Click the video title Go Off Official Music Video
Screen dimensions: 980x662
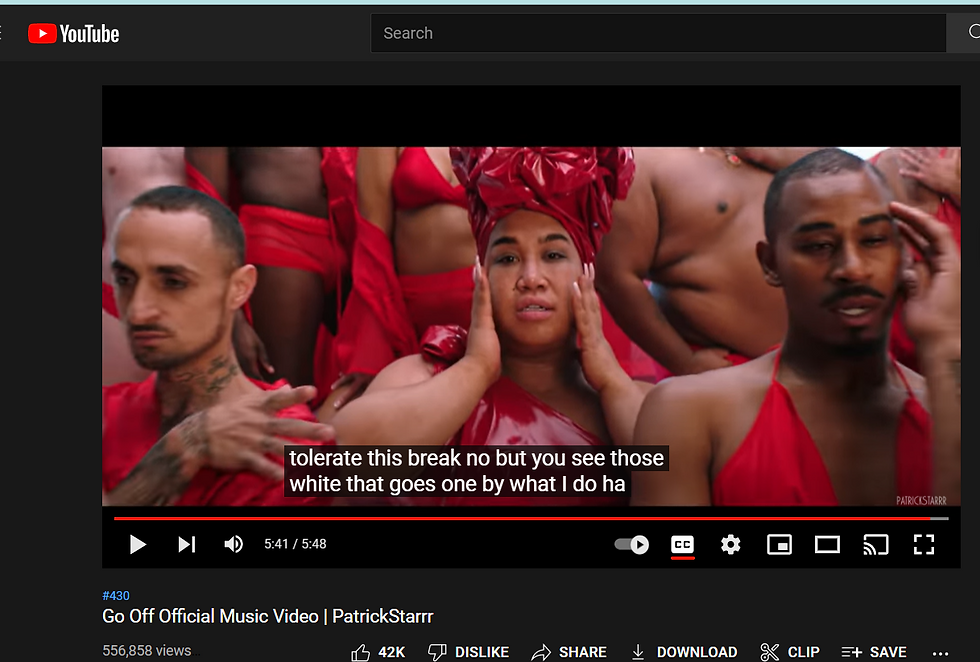(x=268, y=616)
